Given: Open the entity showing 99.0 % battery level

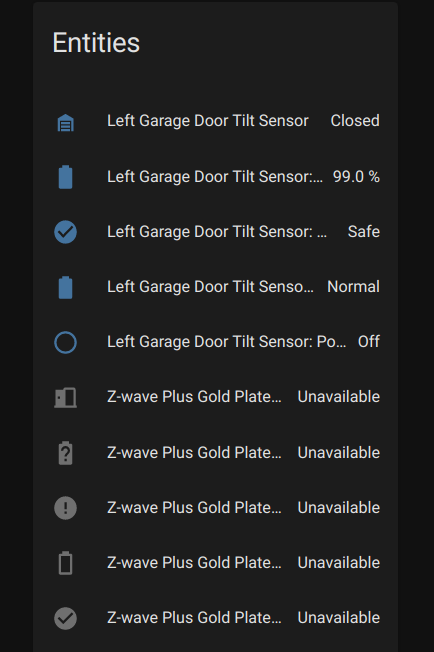Looking at the screenshot, I should 215,177.
